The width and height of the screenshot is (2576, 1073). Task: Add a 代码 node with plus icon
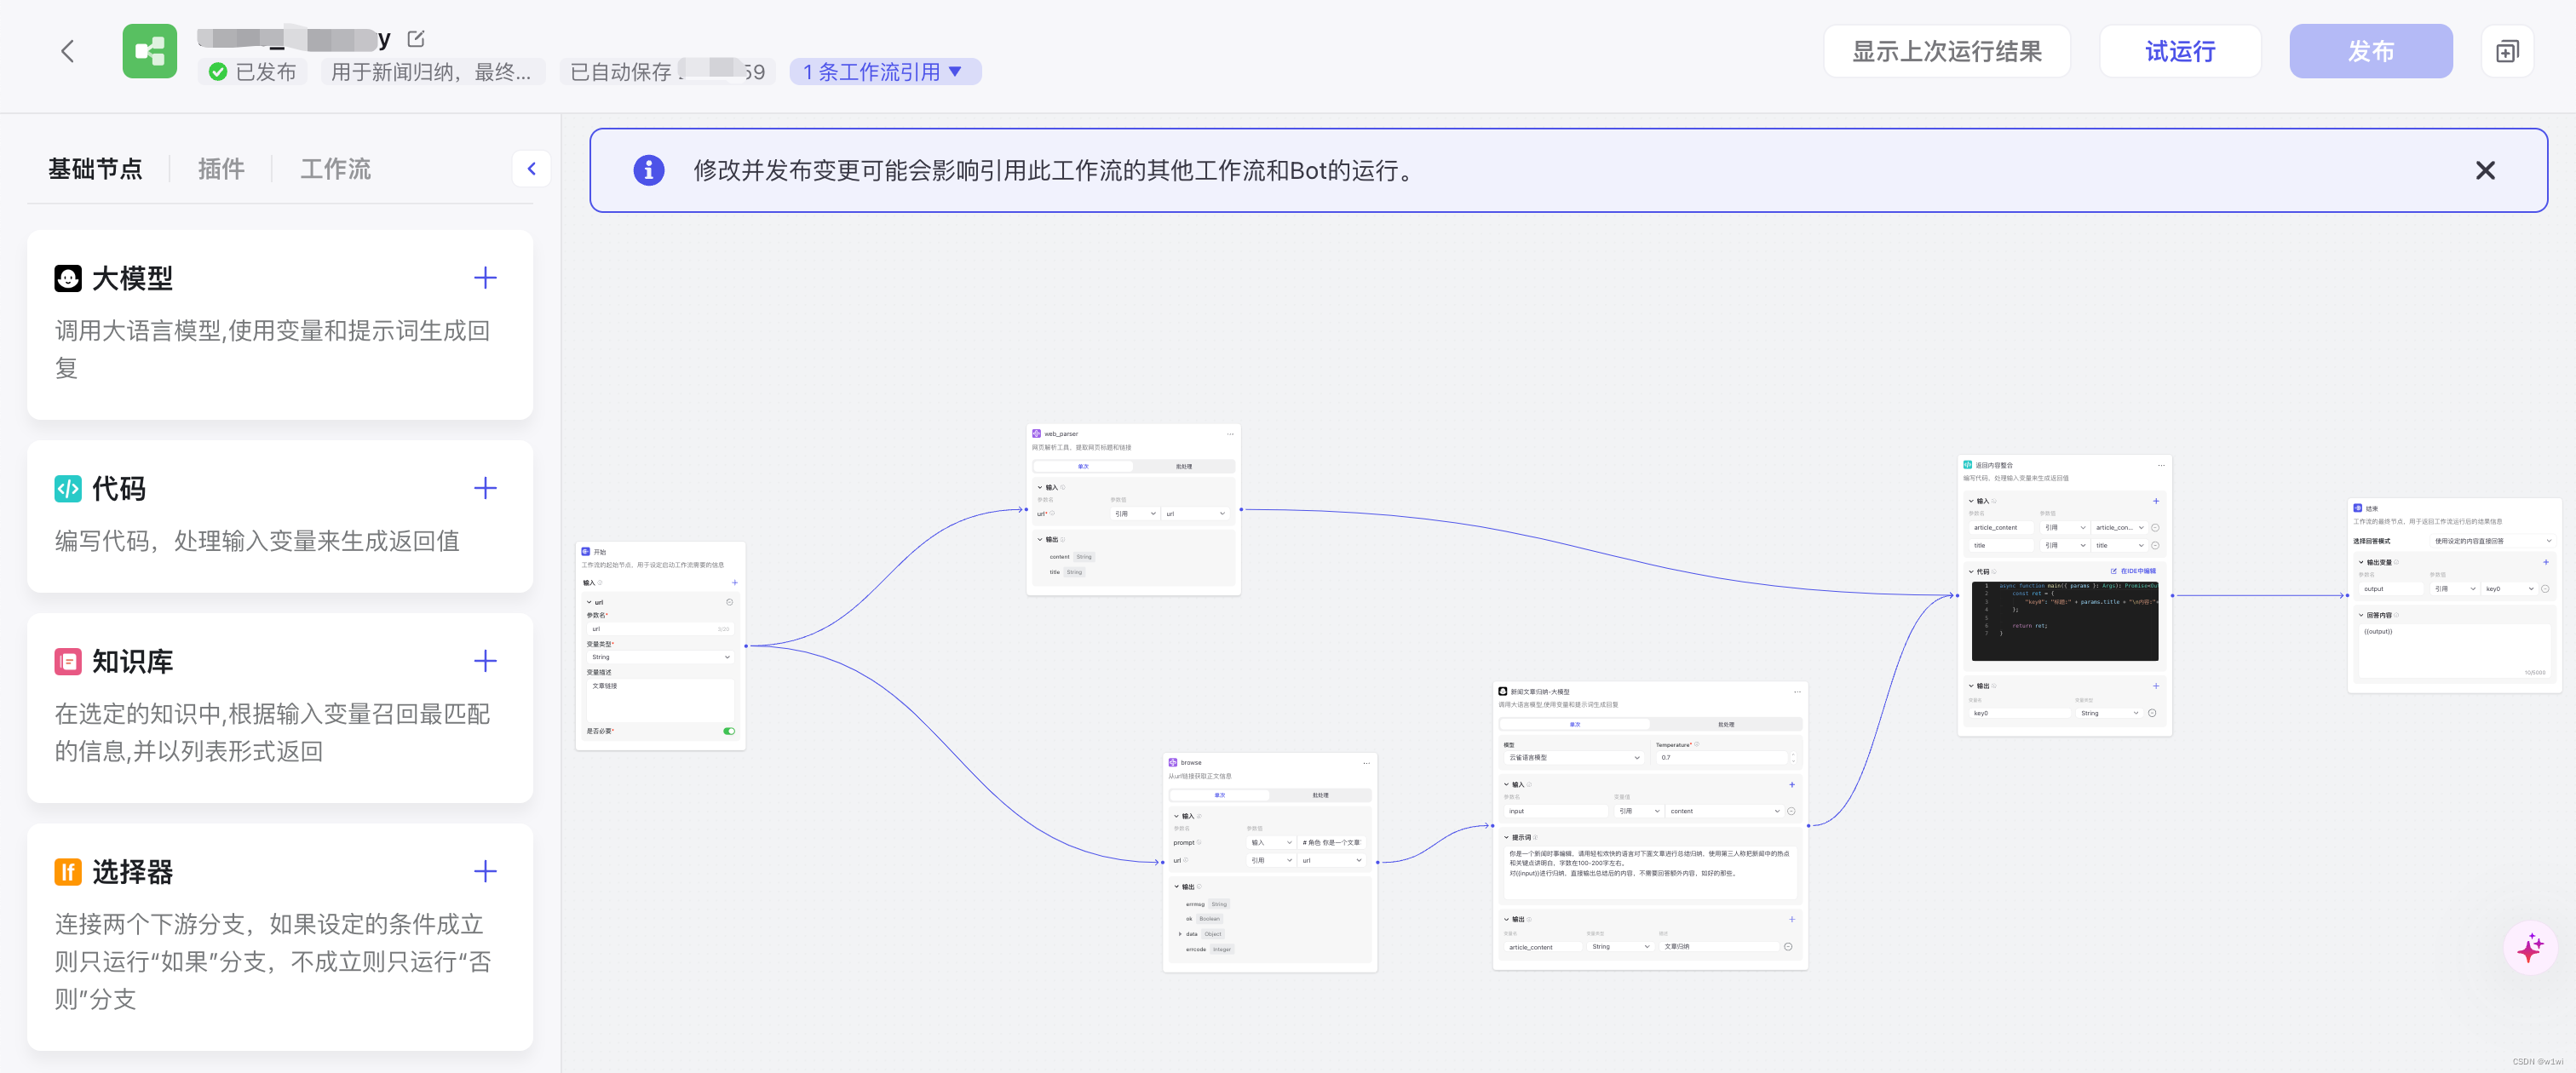click(x=485, y=488)
